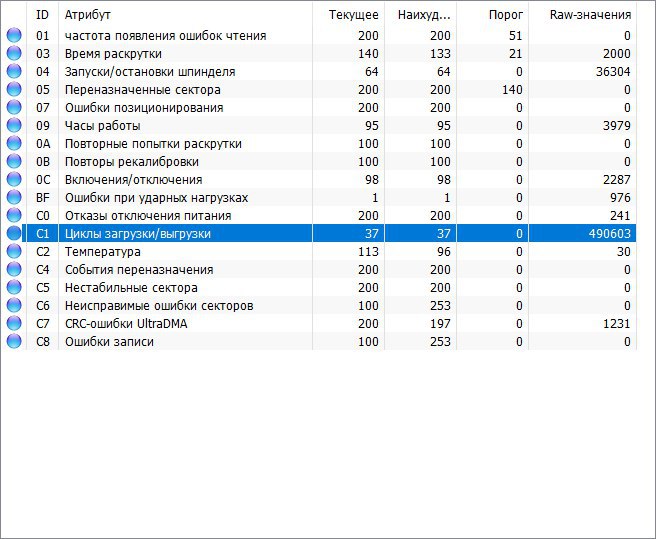Click the status orb for attribute 04
The image size is (656, 539).
[14, 71]
